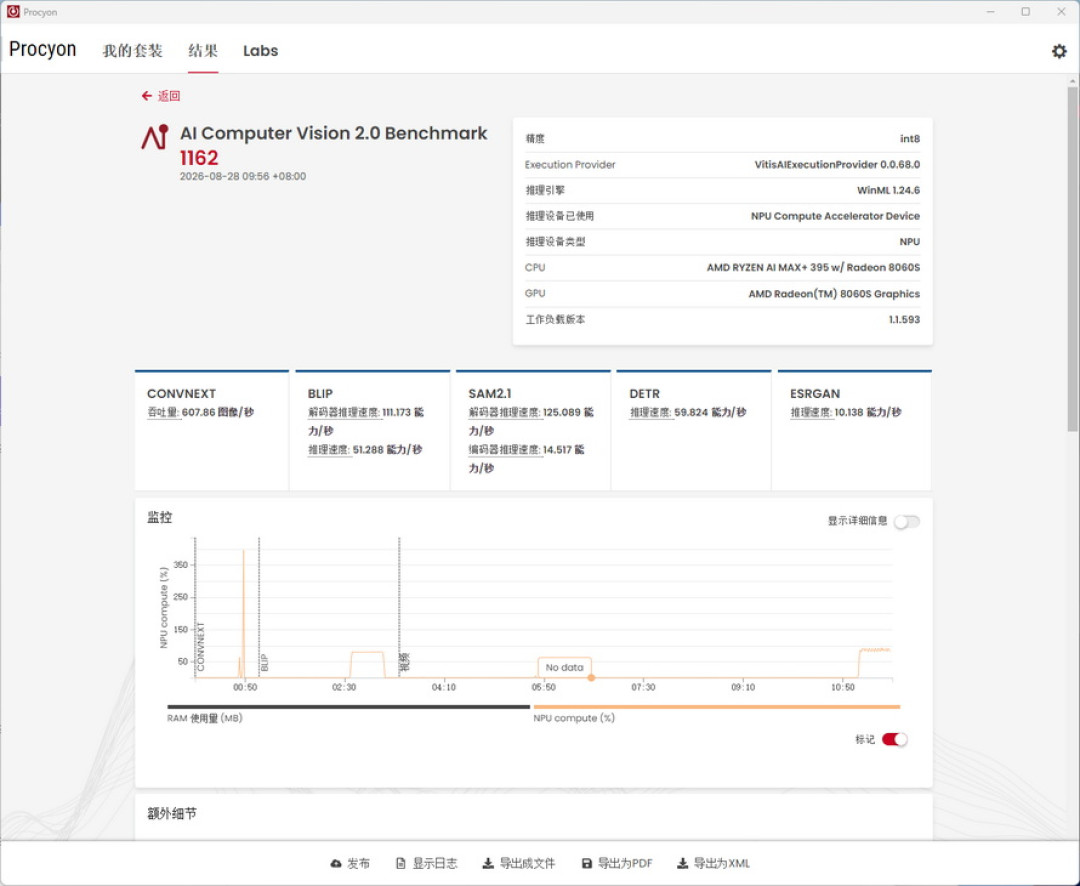Click the workload version 1.1.593
The height and width of the screenshot is (886, 1080).
tap(904, 319)
